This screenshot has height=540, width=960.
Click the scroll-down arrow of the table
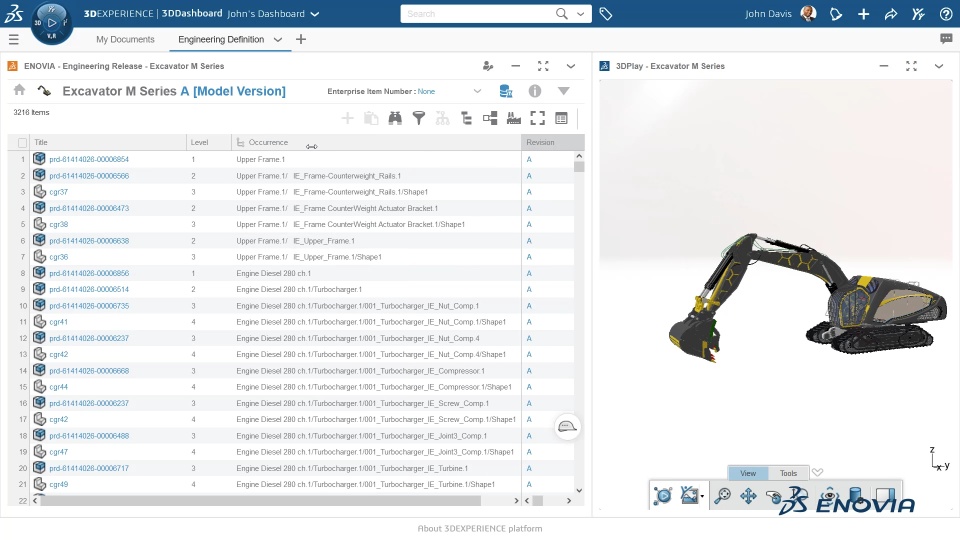point(579,490)
